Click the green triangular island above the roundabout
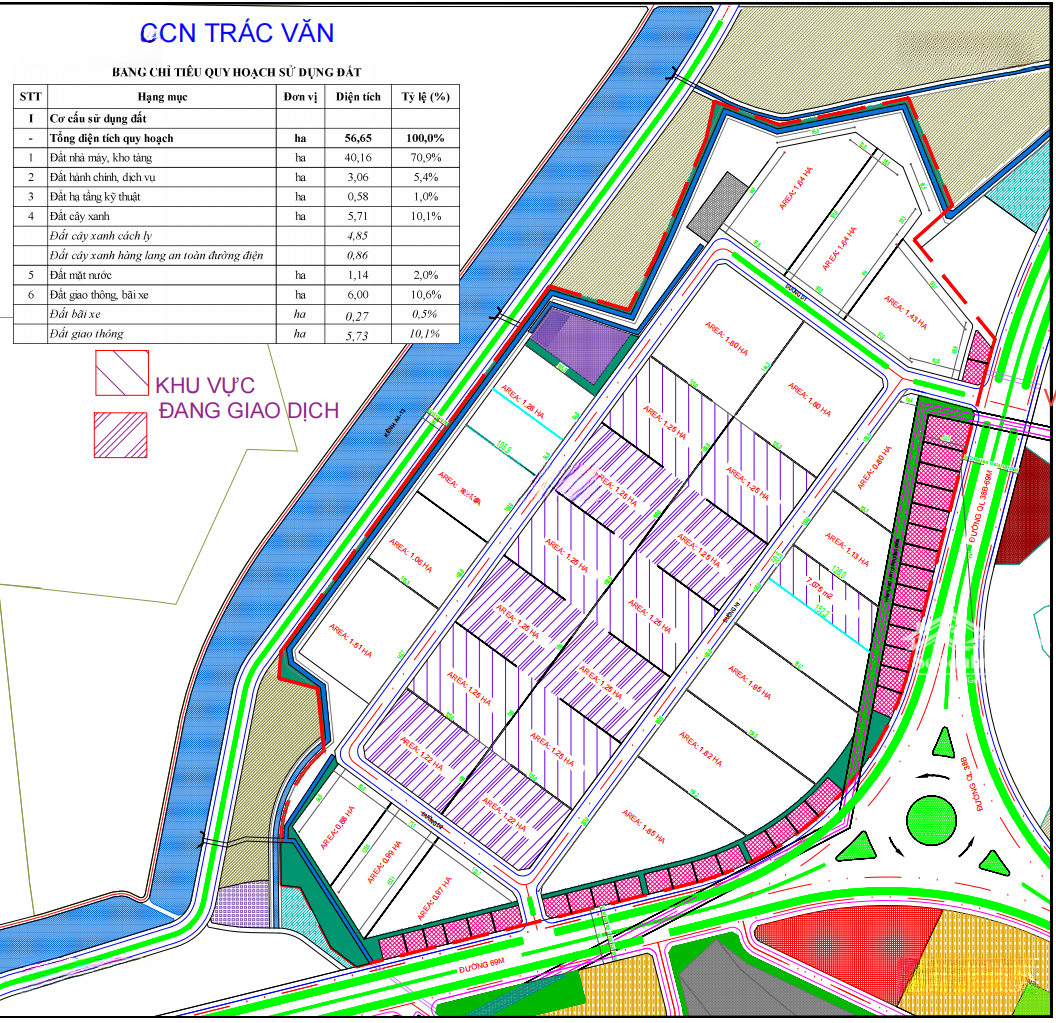Image resolution: width=1056 pixels, height=1023 pixels. pyautogui.click(x=943, y=742)
